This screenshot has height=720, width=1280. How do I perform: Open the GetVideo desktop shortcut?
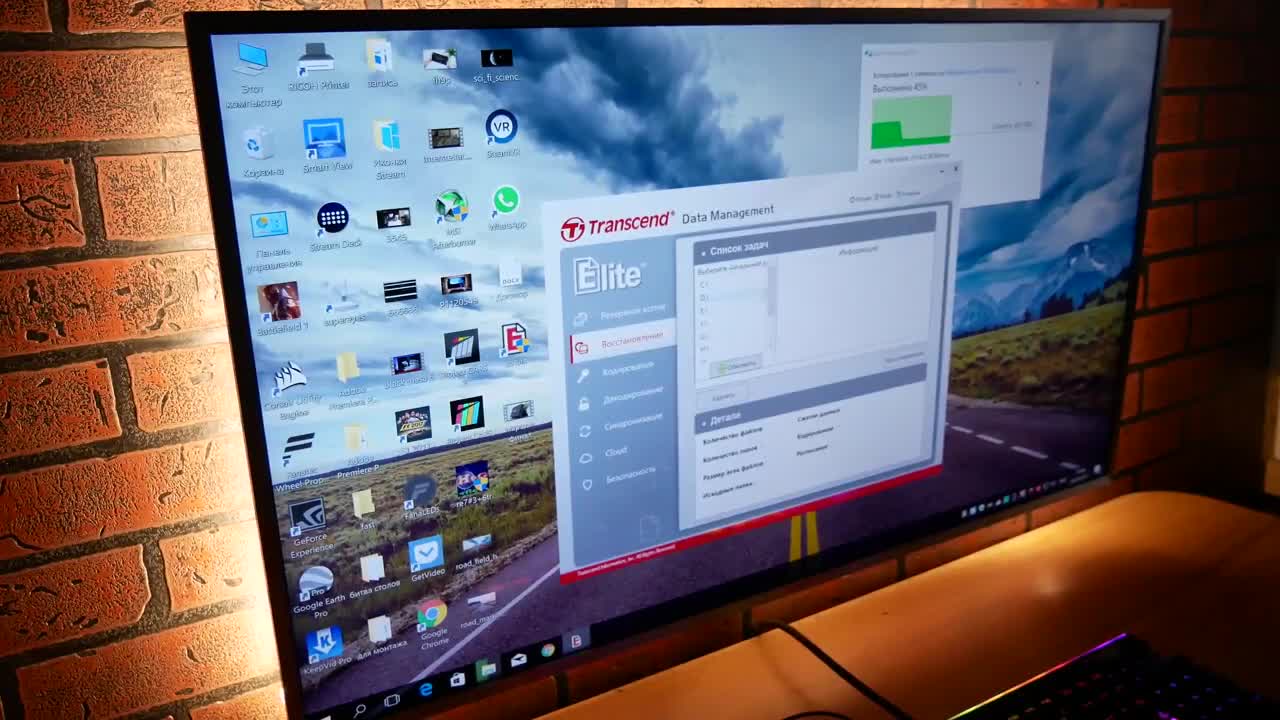[x=427, y=559]
